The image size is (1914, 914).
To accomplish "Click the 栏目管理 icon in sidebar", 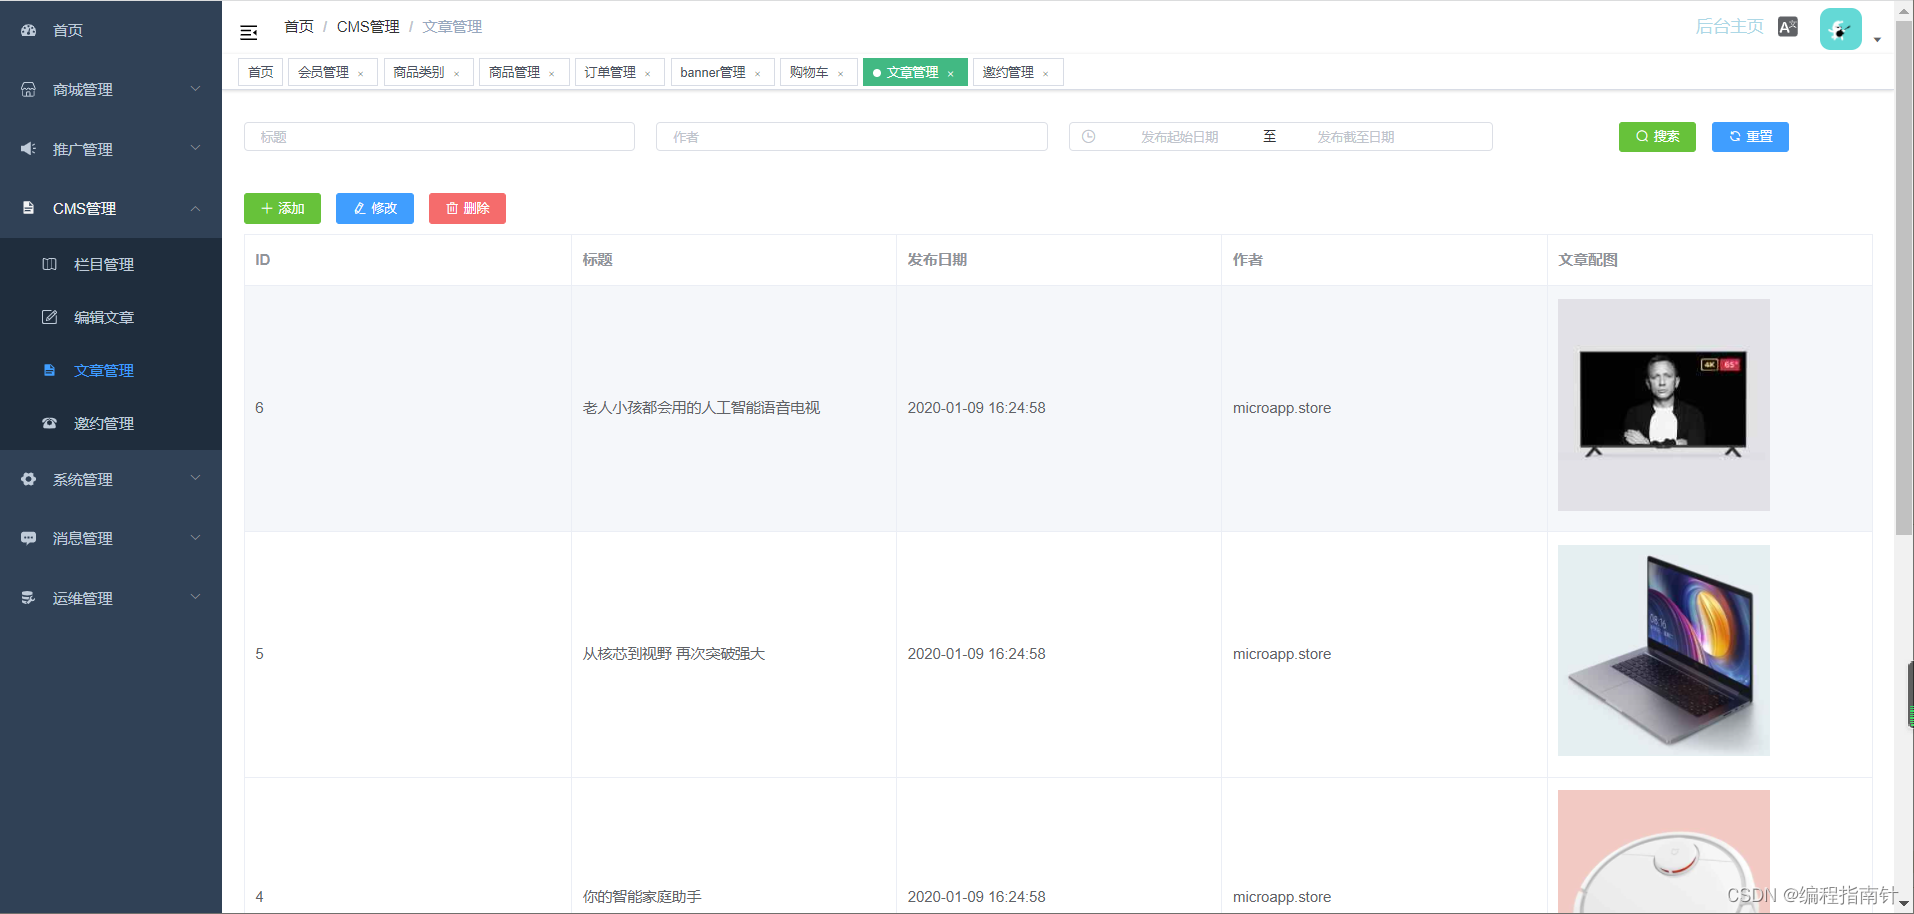I will [50, 264].
